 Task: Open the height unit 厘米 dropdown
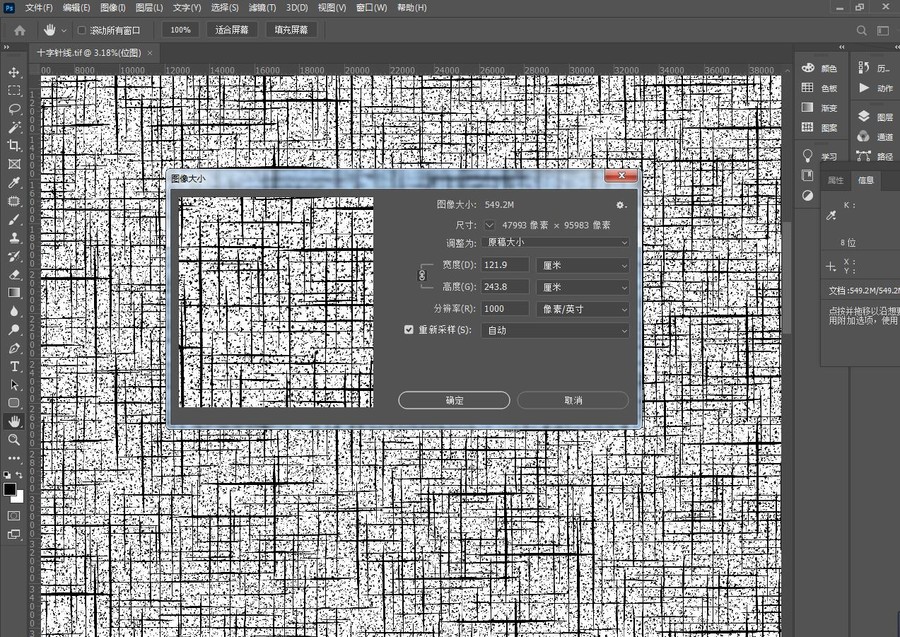[583, 287]
